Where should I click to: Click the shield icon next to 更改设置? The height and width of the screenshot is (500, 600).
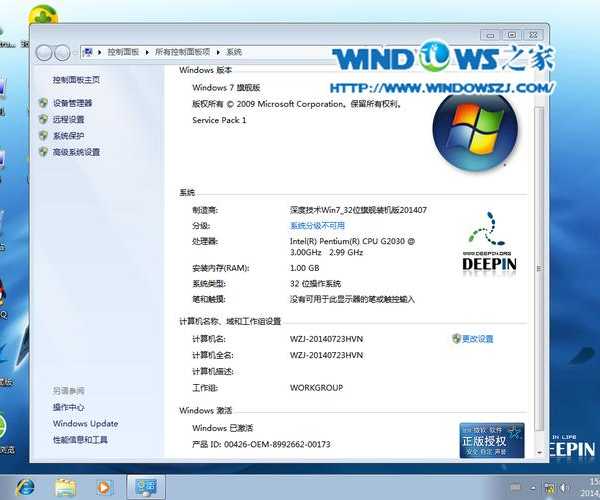point(456,339)
